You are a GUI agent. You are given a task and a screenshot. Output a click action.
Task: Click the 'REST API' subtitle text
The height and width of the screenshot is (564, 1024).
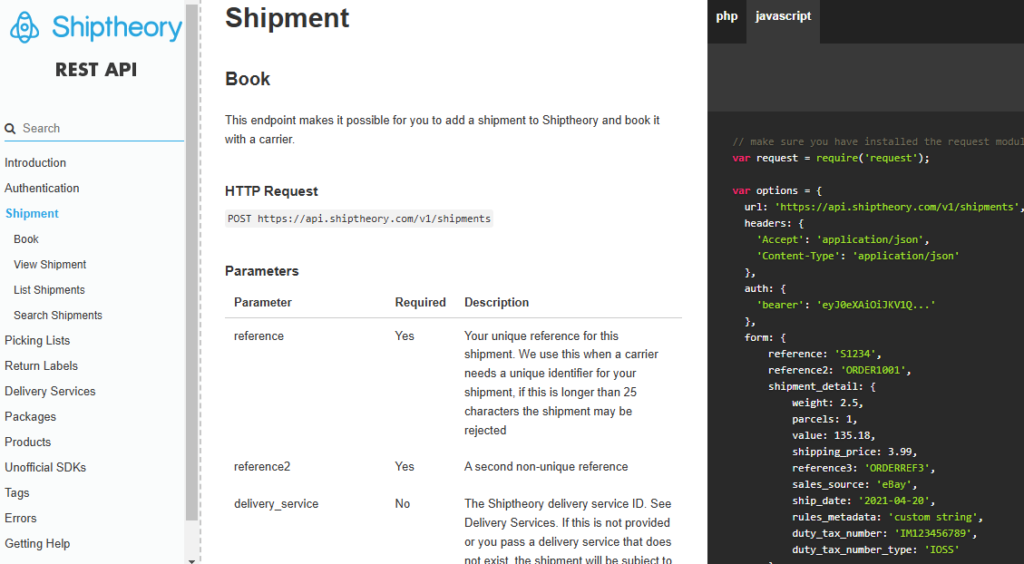point(96,70)
